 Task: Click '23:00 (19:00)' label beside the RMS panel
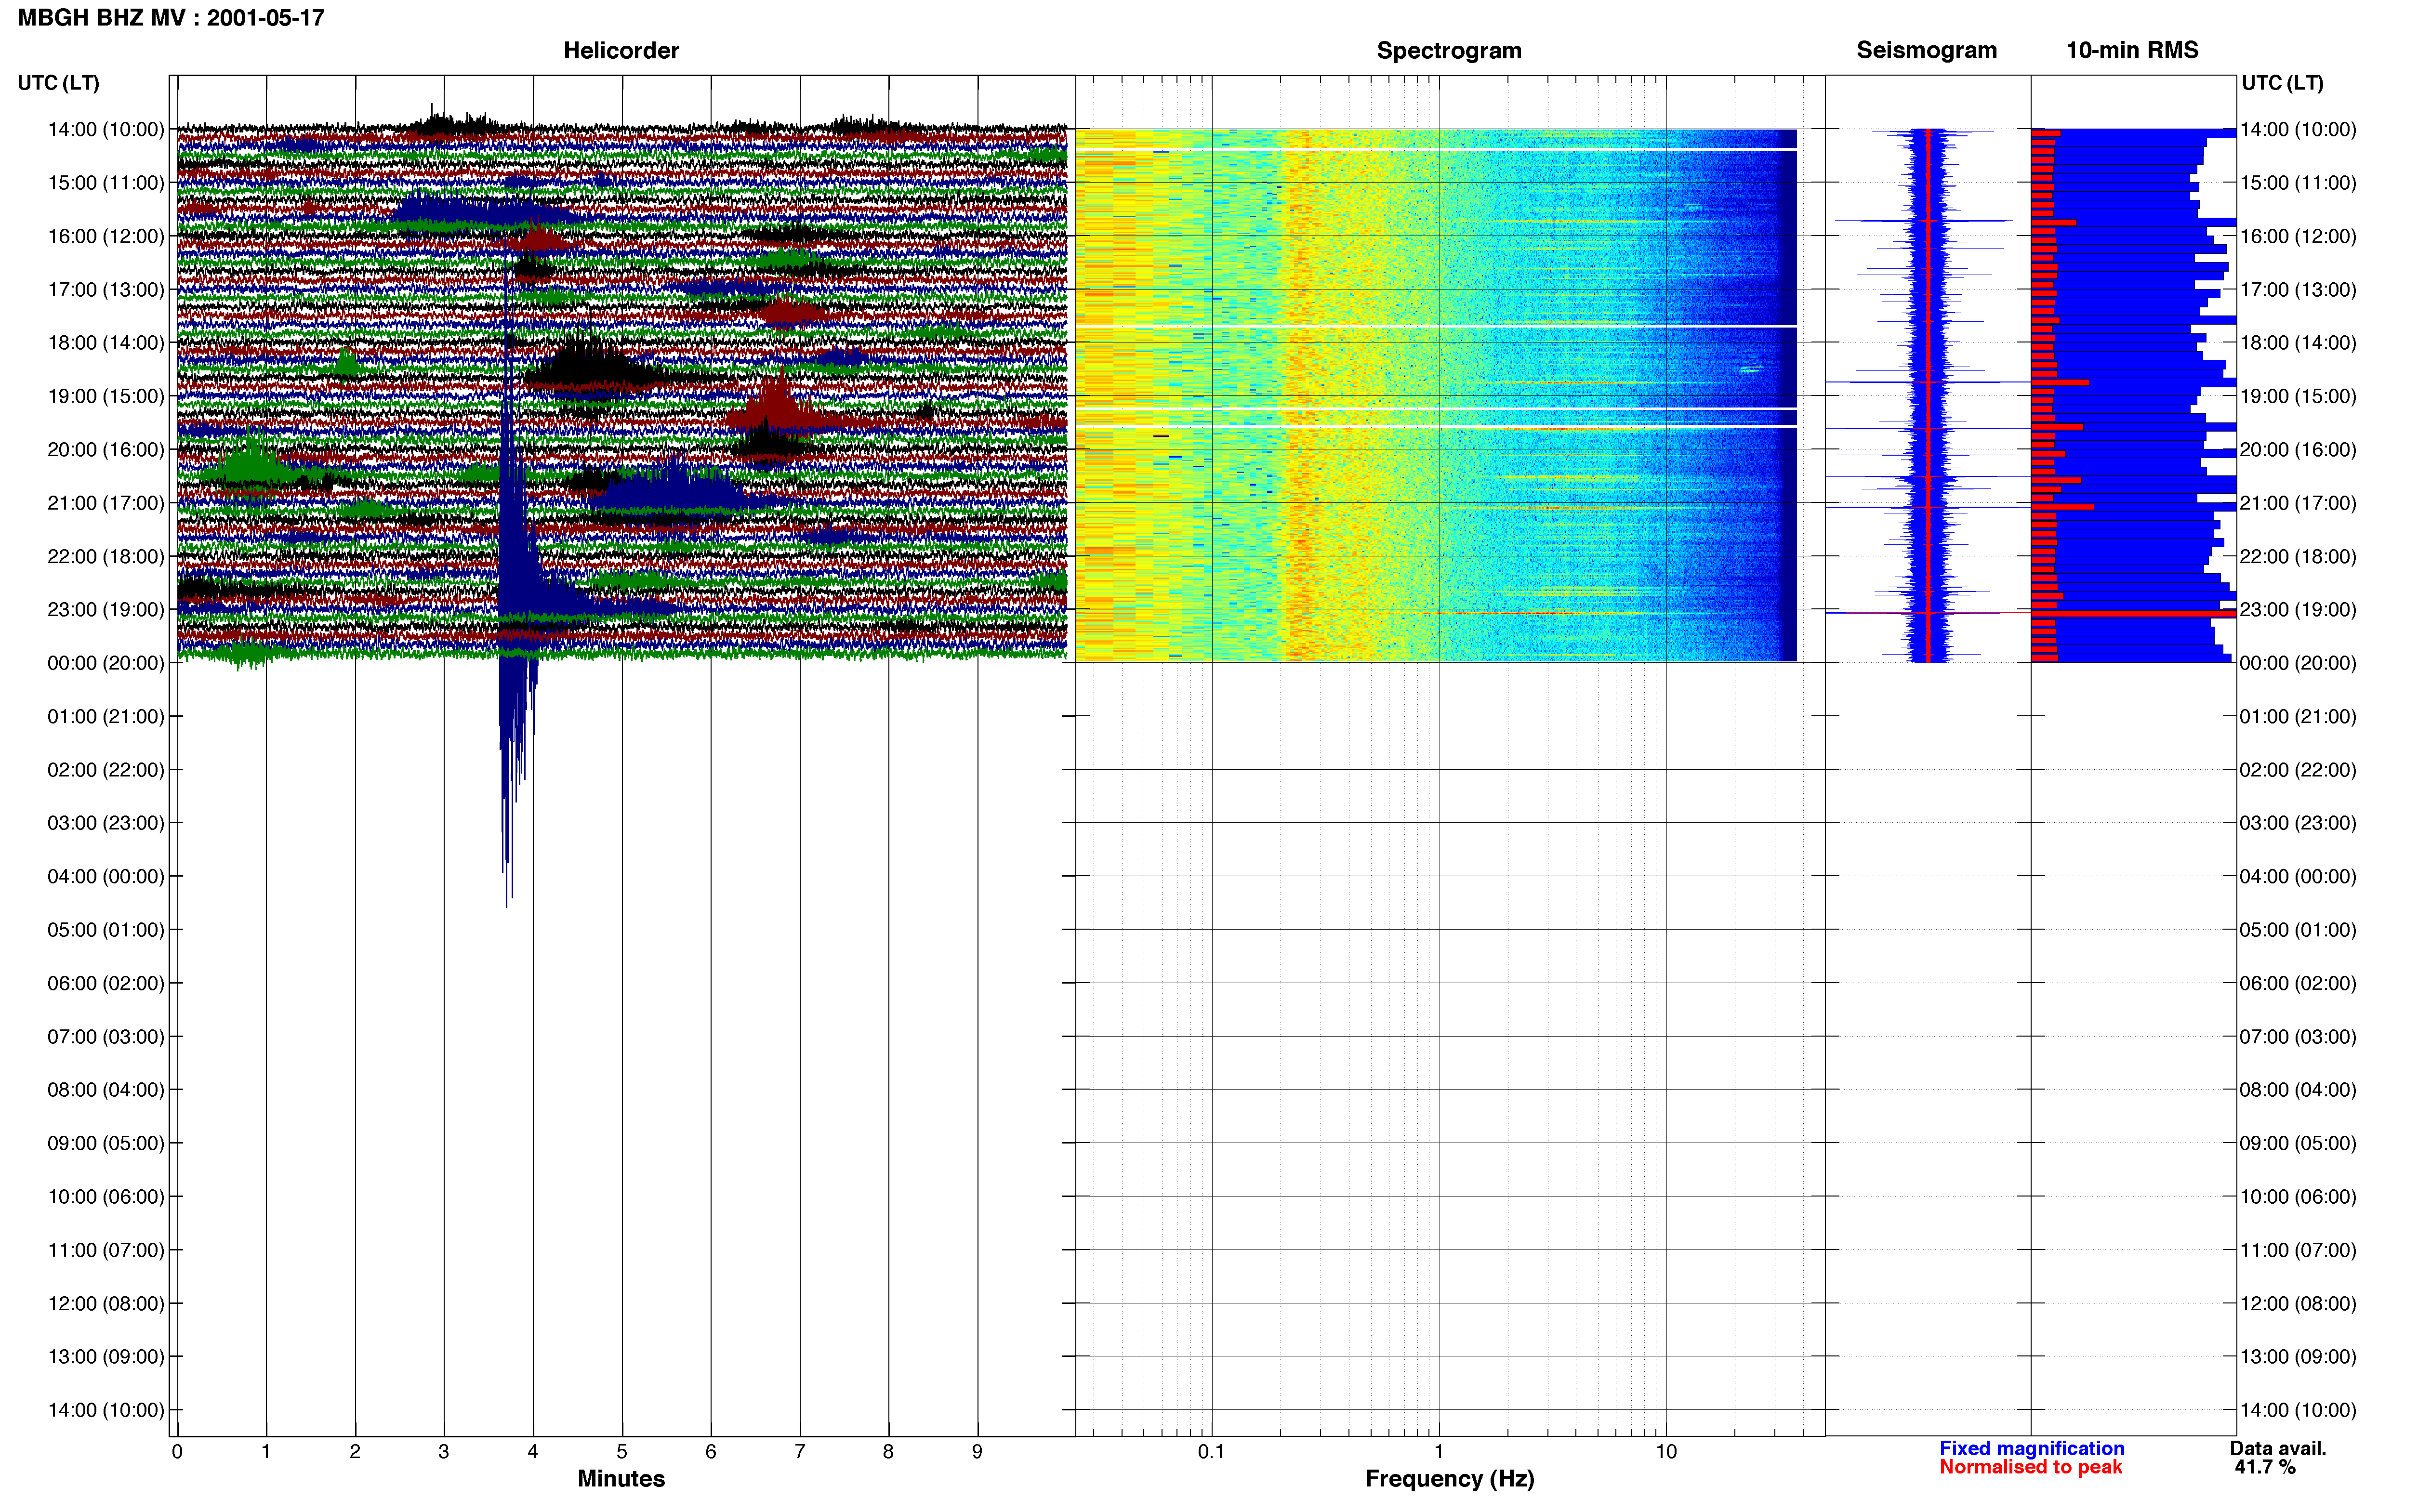tap(2298, 610)
